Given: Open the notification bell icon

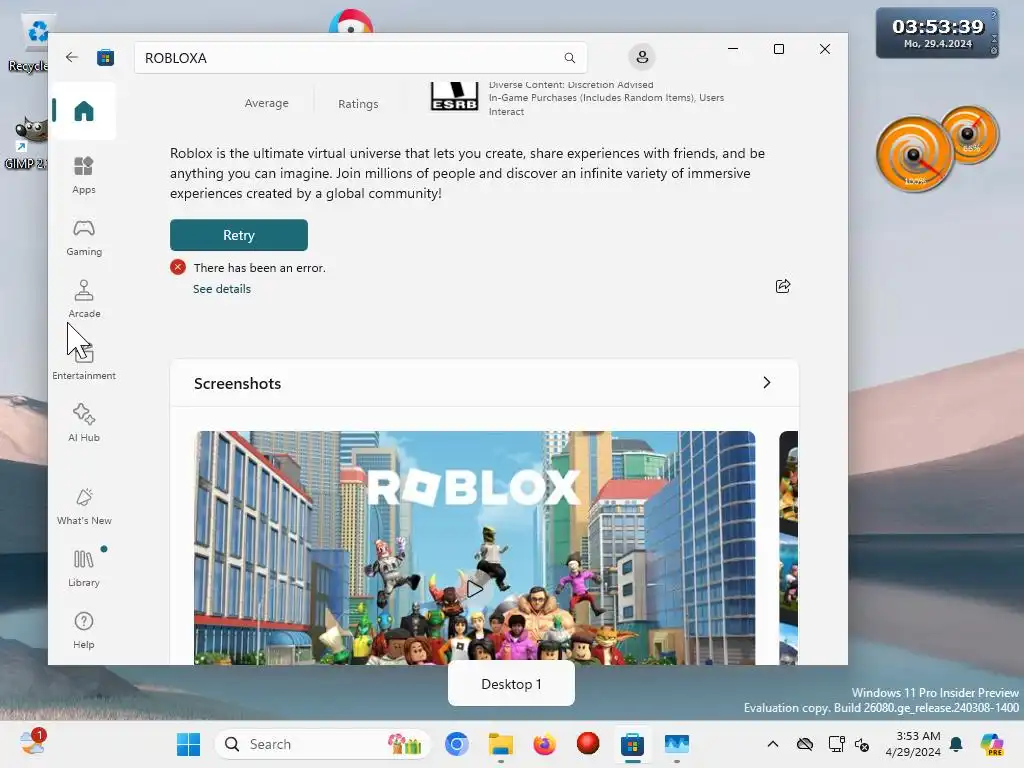Looking at the screenshot, I should (956, 744).
